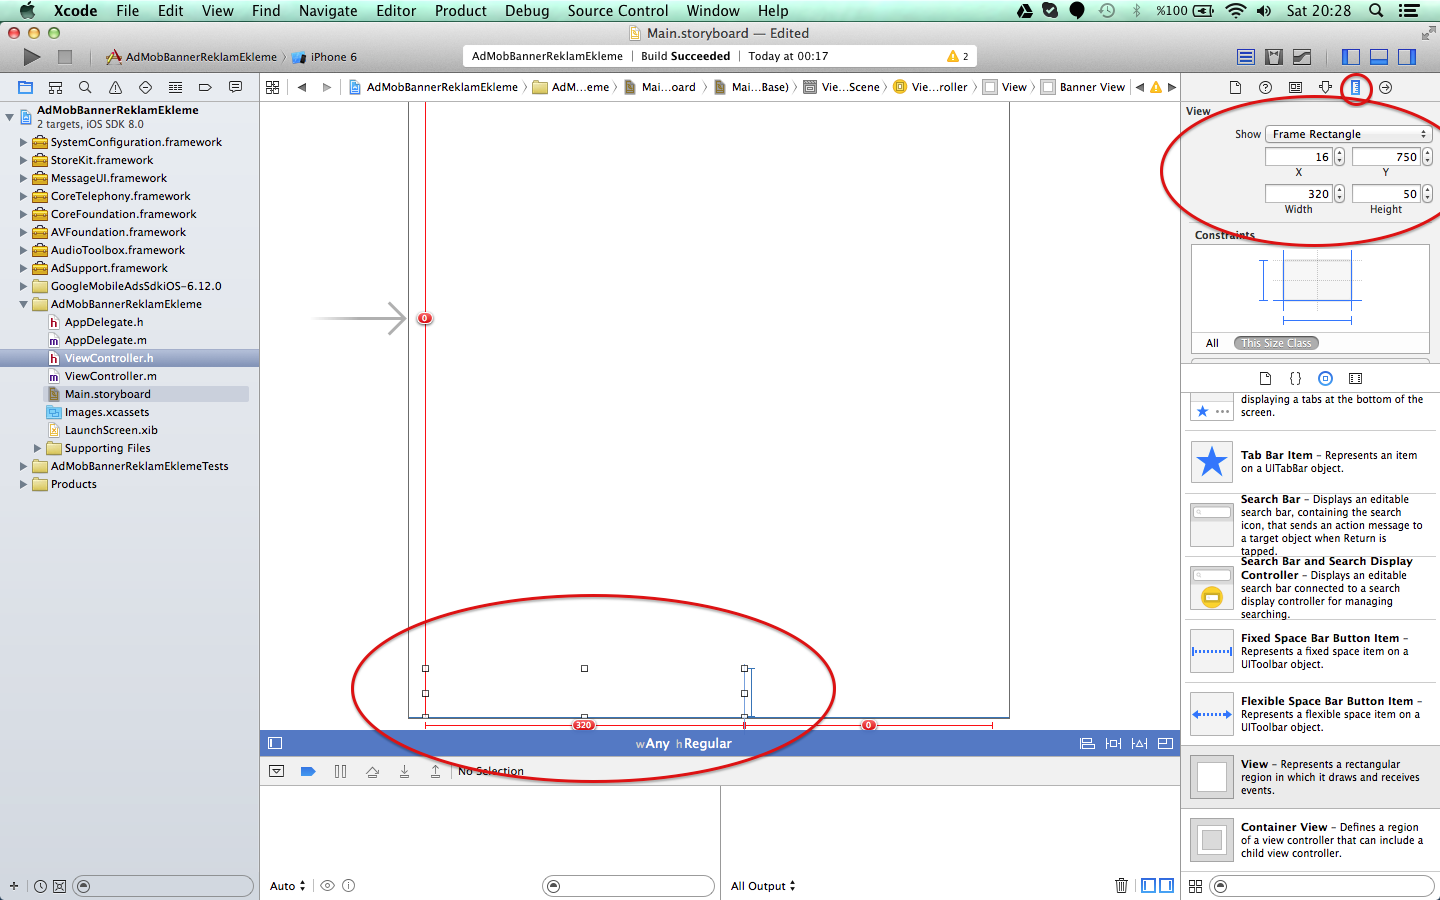
Task: Run the project with Play button
Action: (x=32, y=57)
